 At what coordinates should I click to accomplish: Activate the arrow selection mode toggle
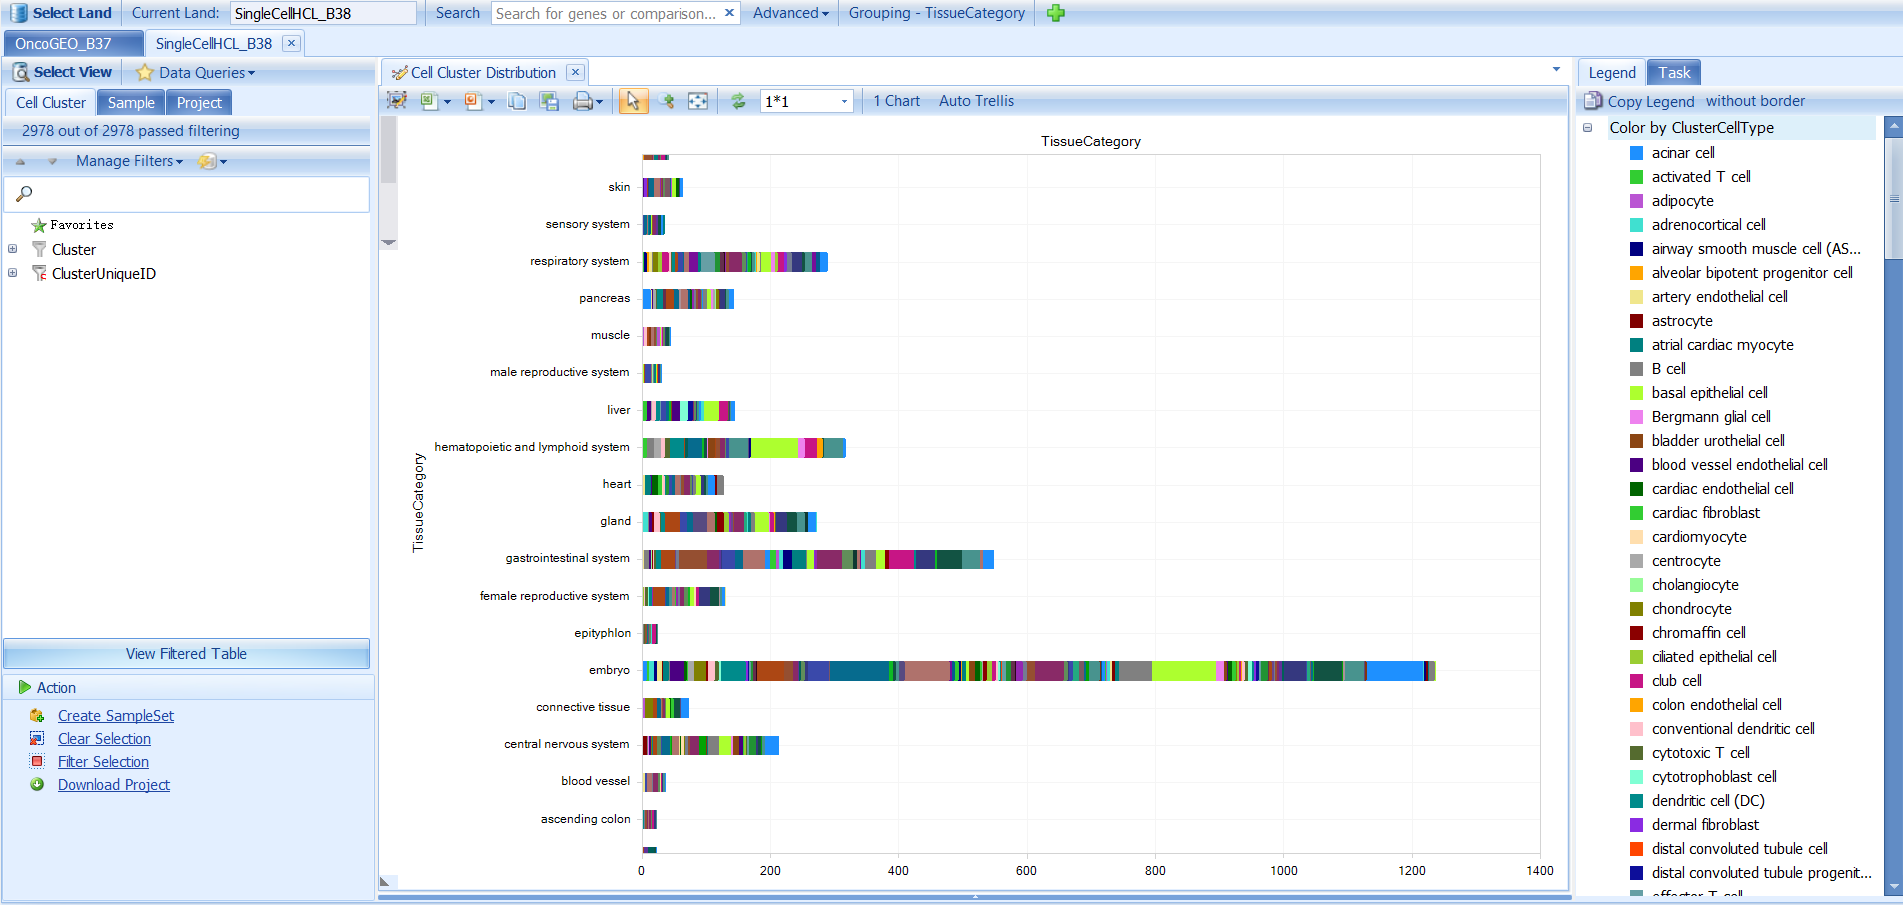pos(633,101)
